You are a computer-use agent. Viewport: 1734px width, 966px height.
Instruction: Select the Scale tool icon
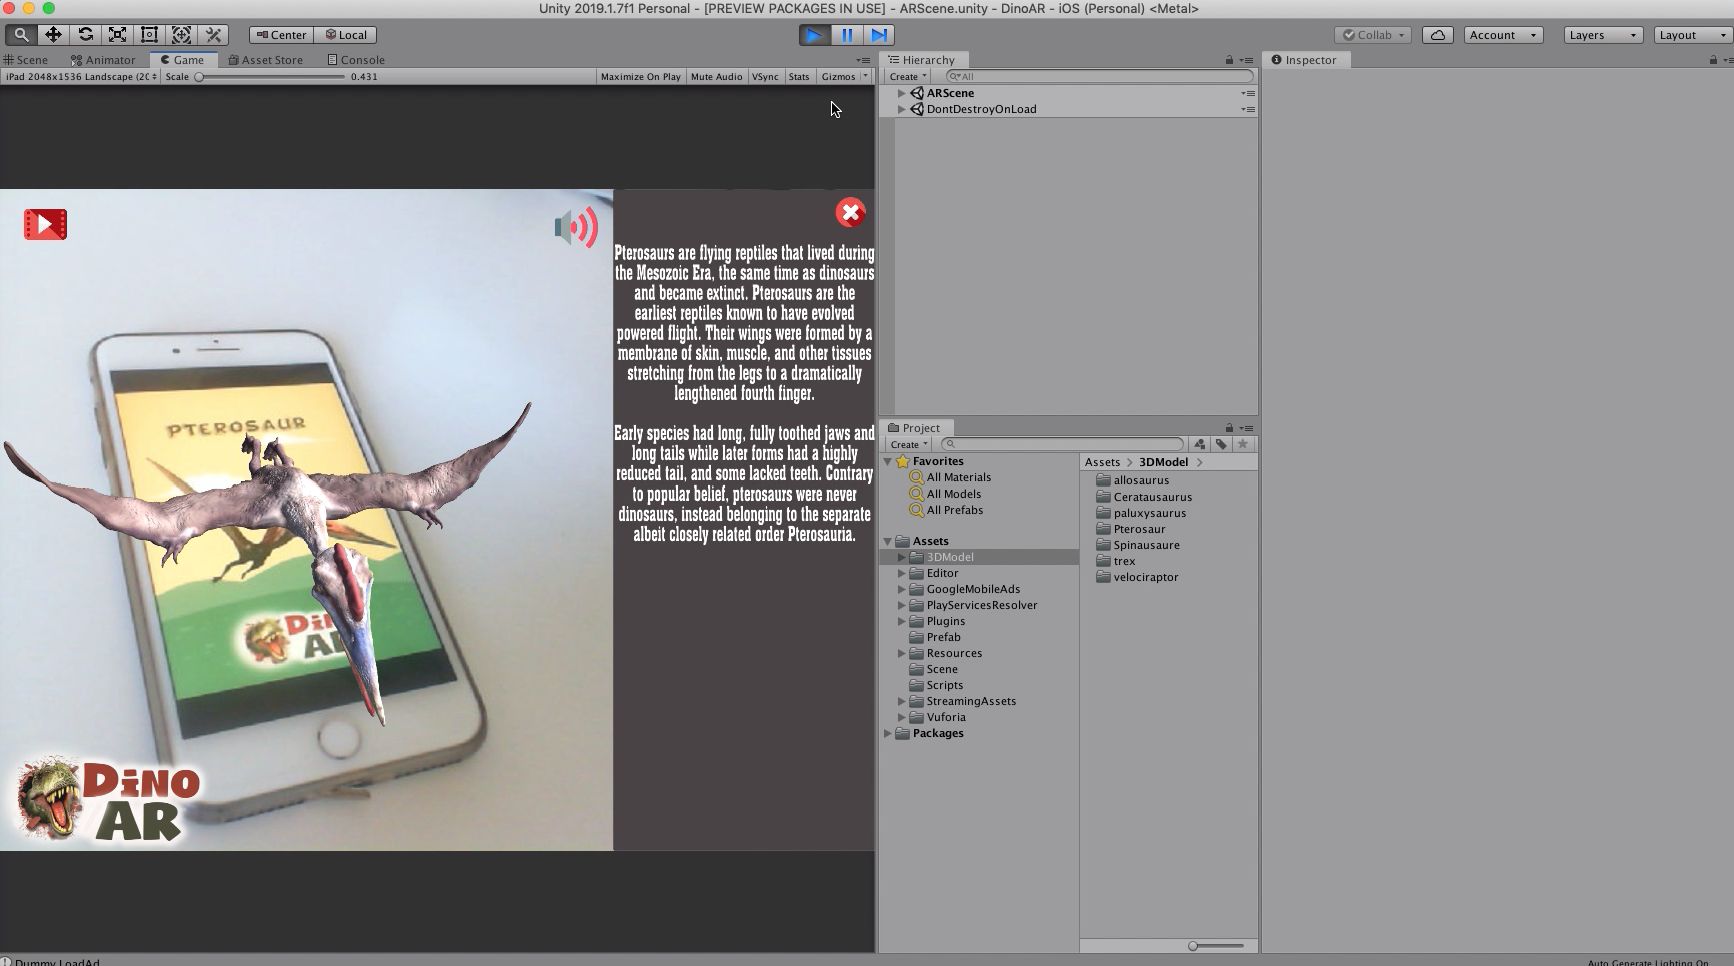pyautogui.click(x=117, y=35)
